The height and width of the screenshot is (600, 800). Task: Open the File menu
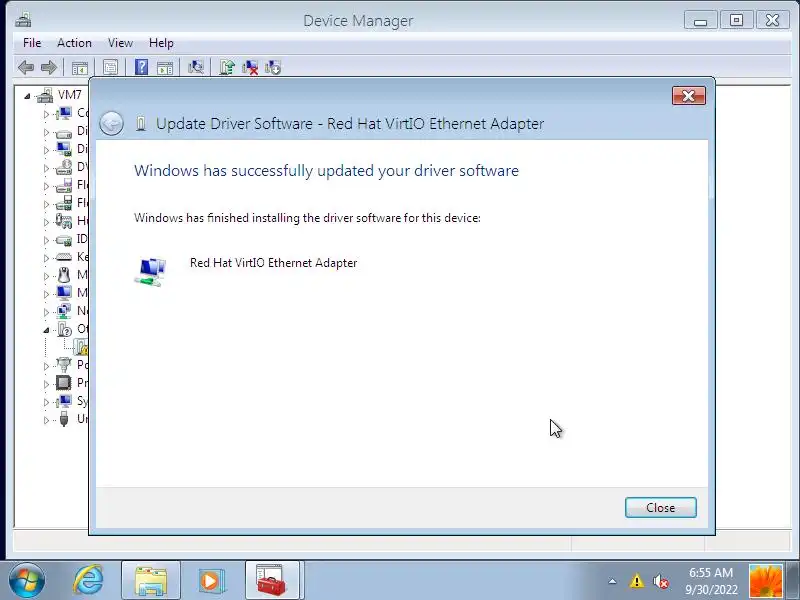32,43
